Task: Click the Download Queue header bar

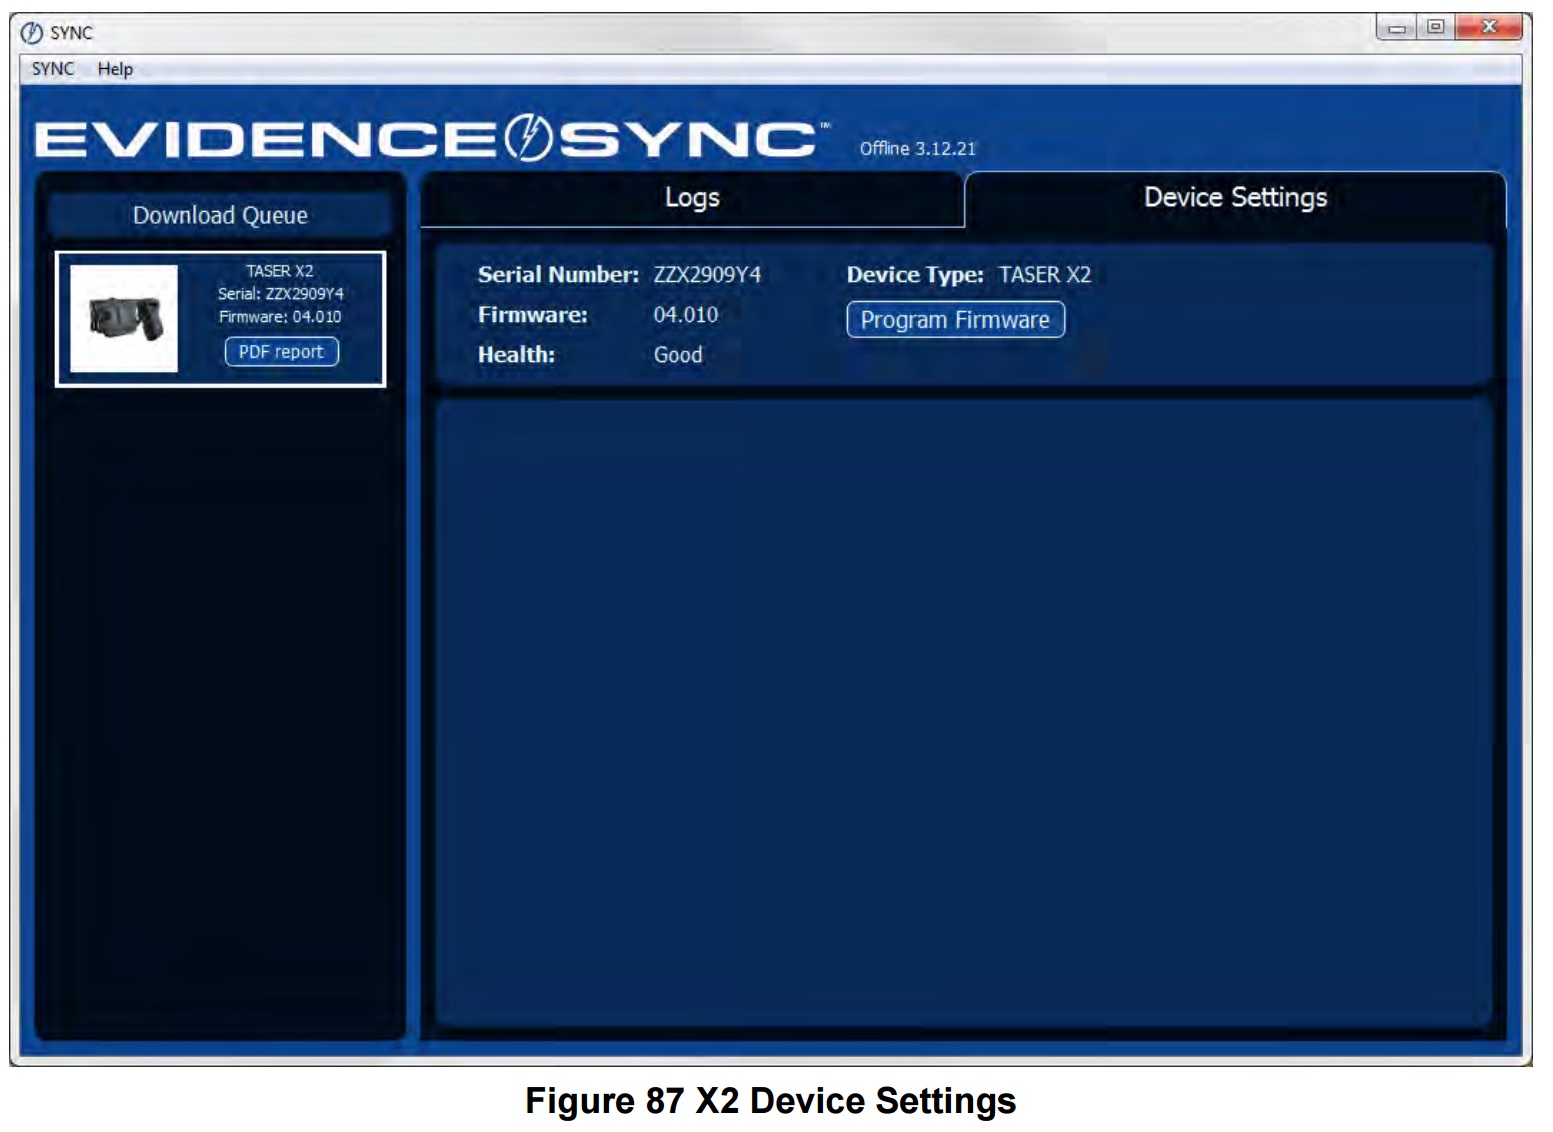Action: (222, 214)
